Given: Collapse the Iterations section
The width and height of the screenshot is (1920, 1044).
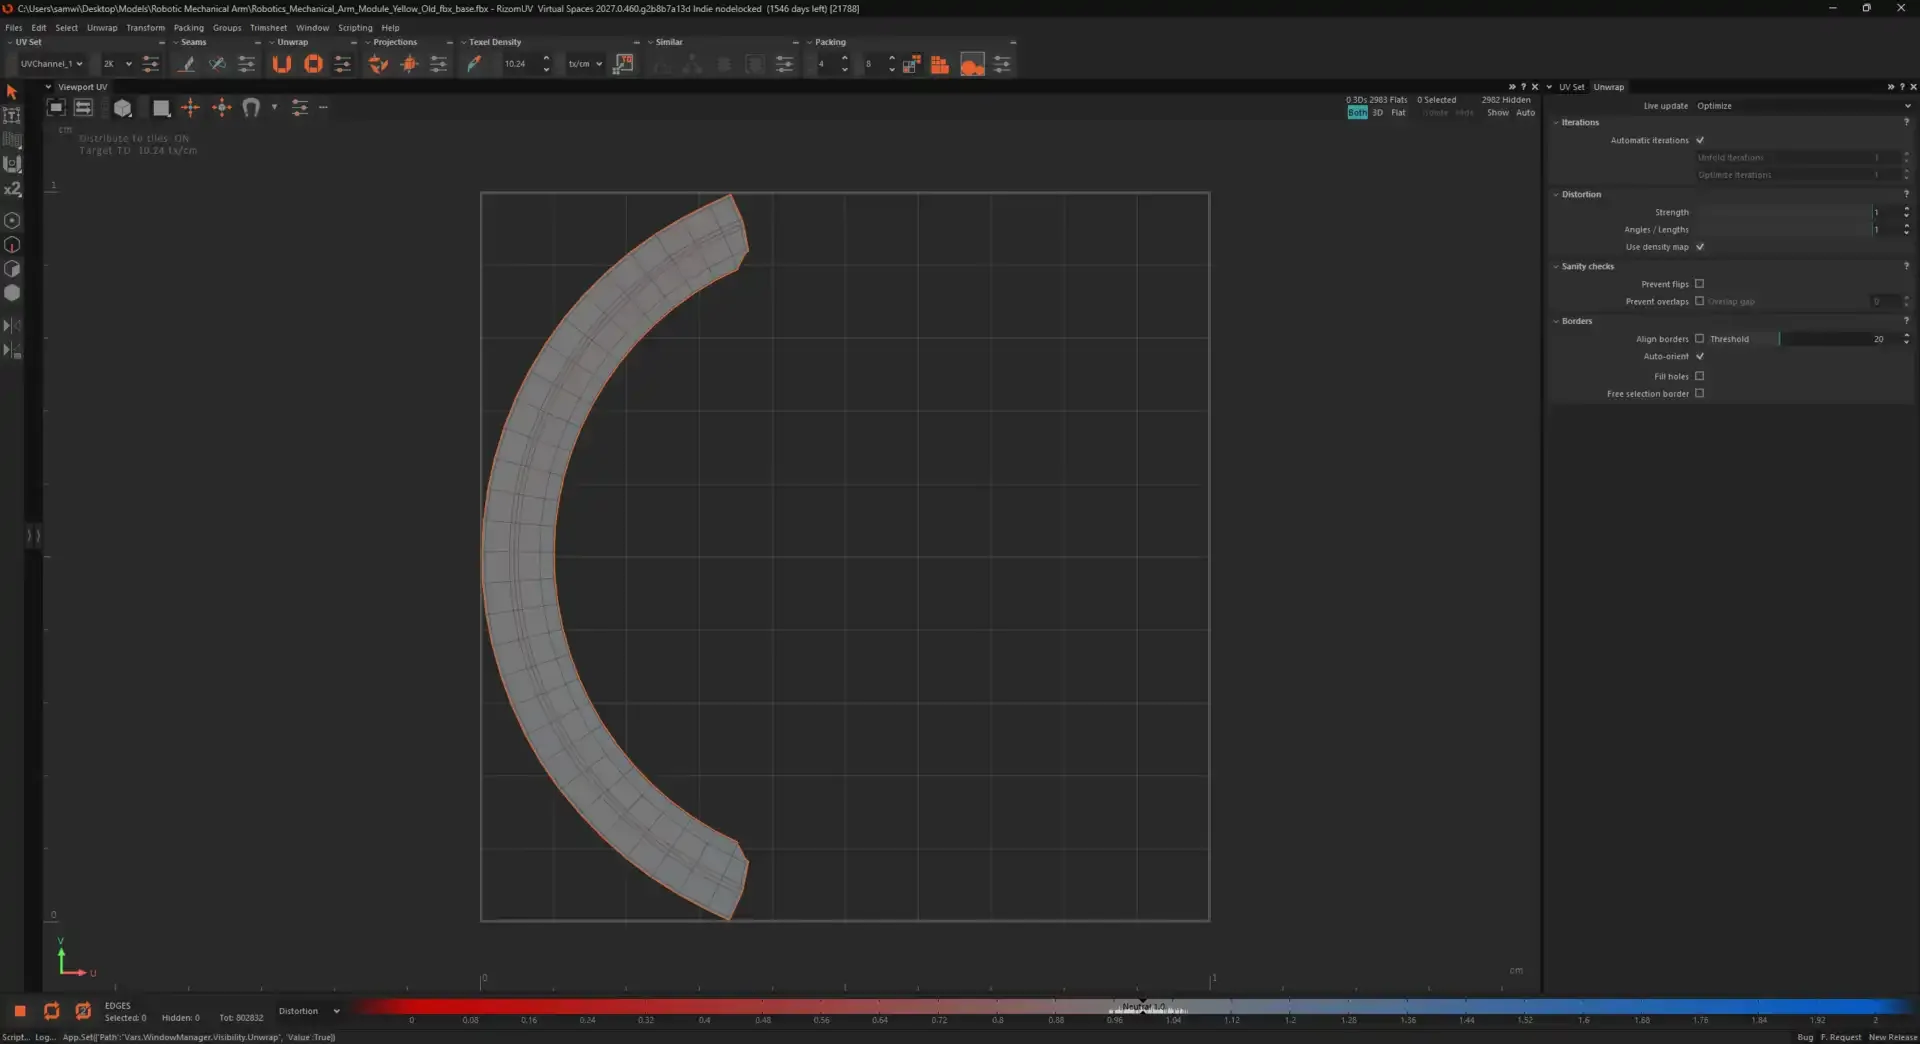Looking at the screenshot, I should (x=1556, y=123).
